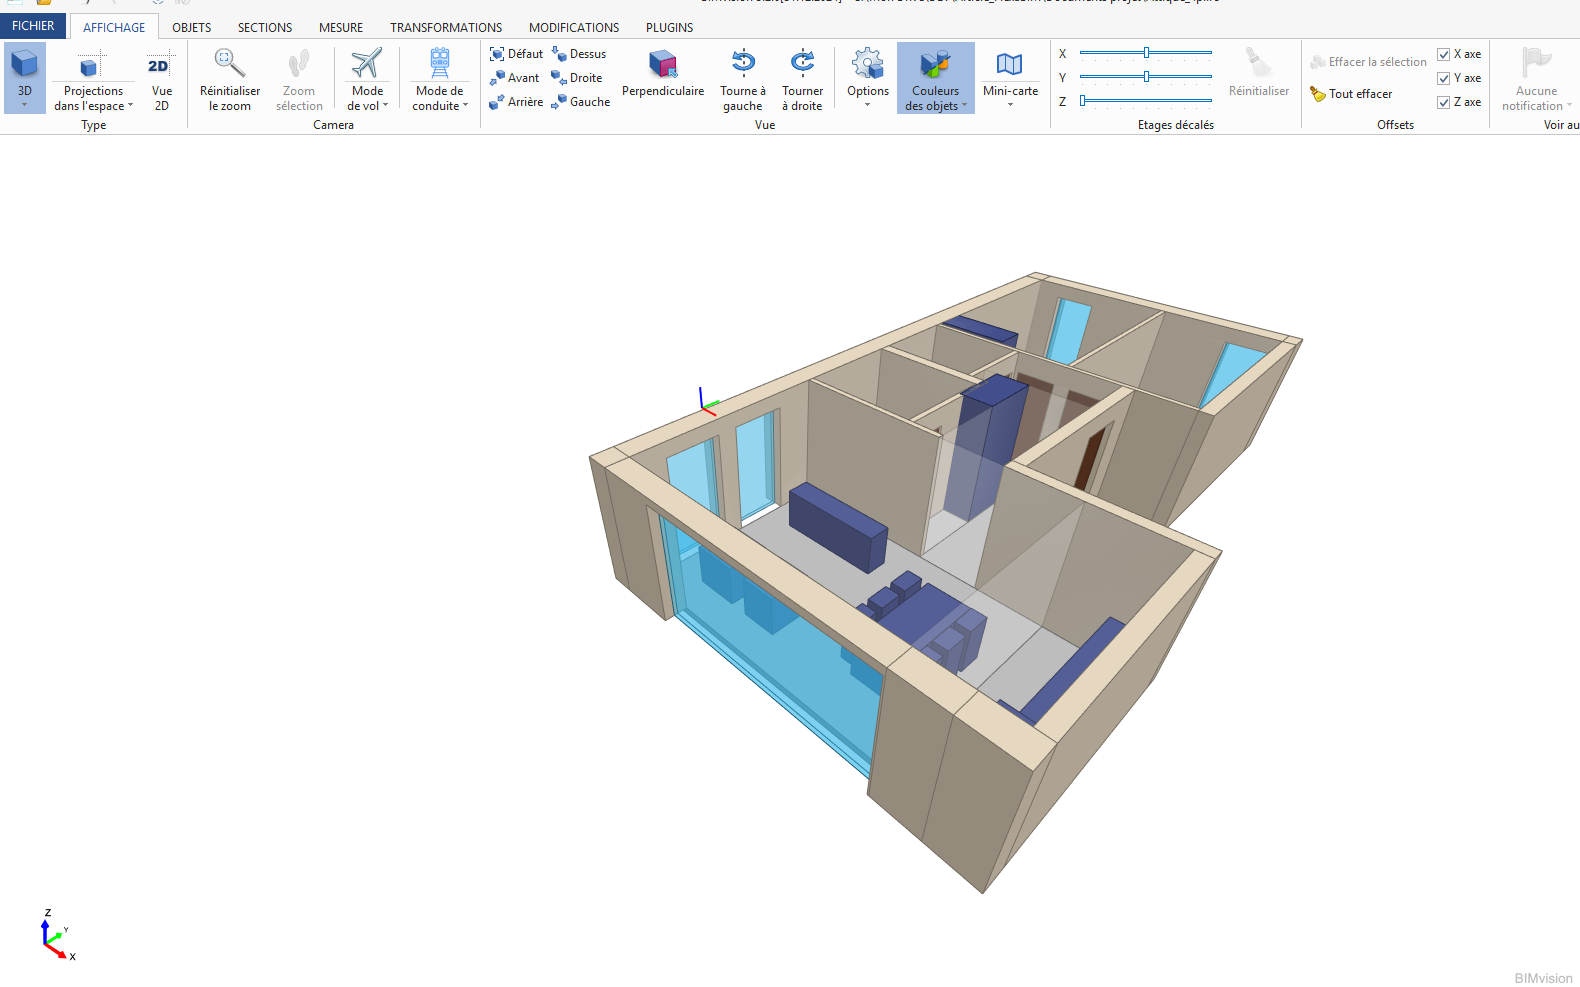The width and height of the screenshot is (1580, 987).
Task: Set view to Avant
Action: [514, 78]
